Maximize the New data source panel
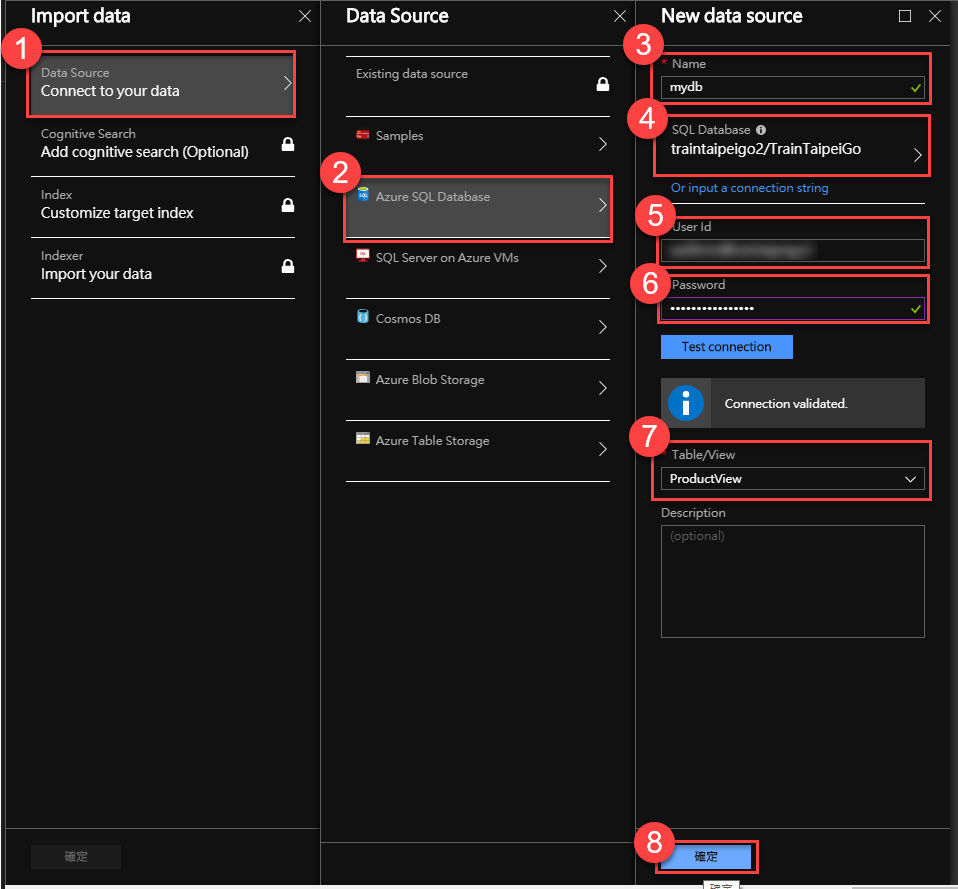Screen dimensions: 958x889 click(905, 16)
